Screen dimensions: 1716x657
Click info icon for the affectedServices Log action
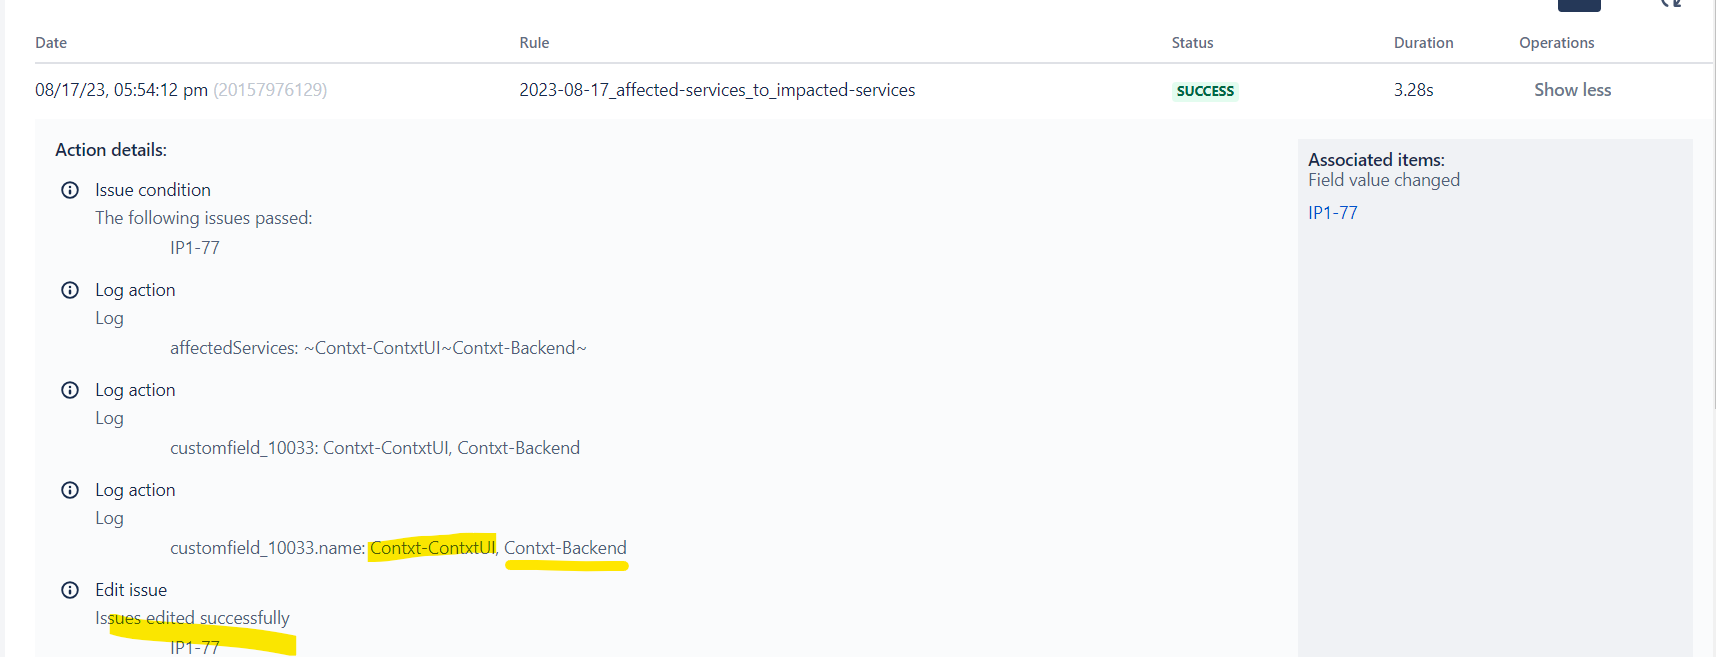[x=70, y=290]
